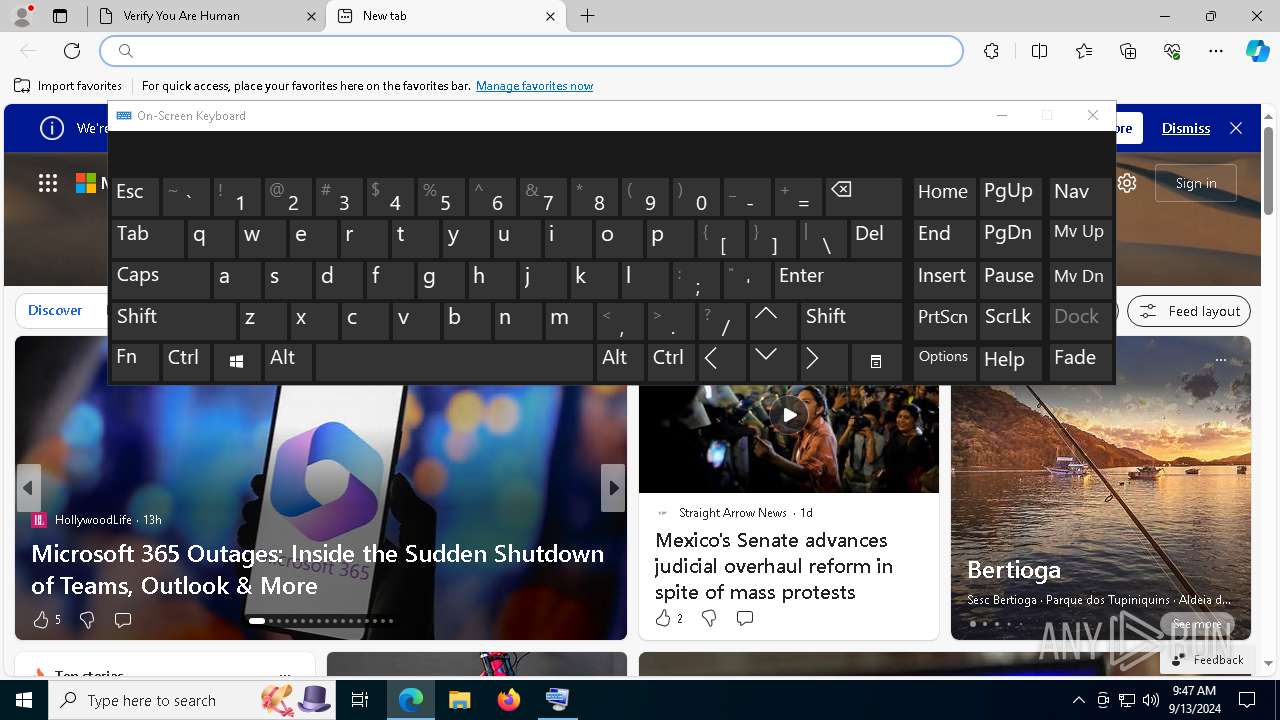The image size is (1280, 720).
Task: Toggle right Alt key on On-Screen Keyboard
Action: (x=620, y=362)
